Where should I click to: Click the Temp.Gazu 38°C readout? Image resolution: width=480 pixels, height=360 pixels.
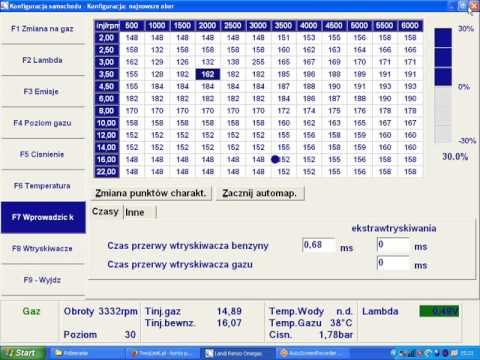click(x=310, y=323)
